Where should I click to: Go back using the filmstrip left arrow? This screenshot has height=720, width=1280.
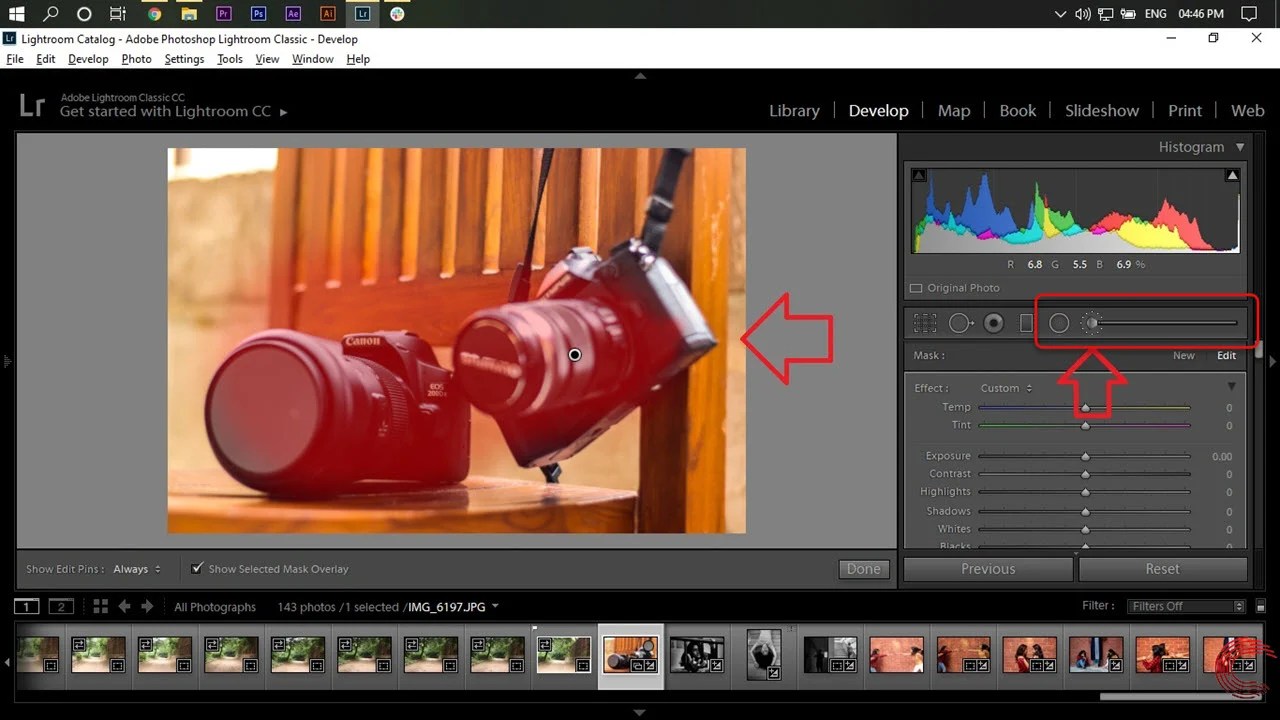click(124, 606)
